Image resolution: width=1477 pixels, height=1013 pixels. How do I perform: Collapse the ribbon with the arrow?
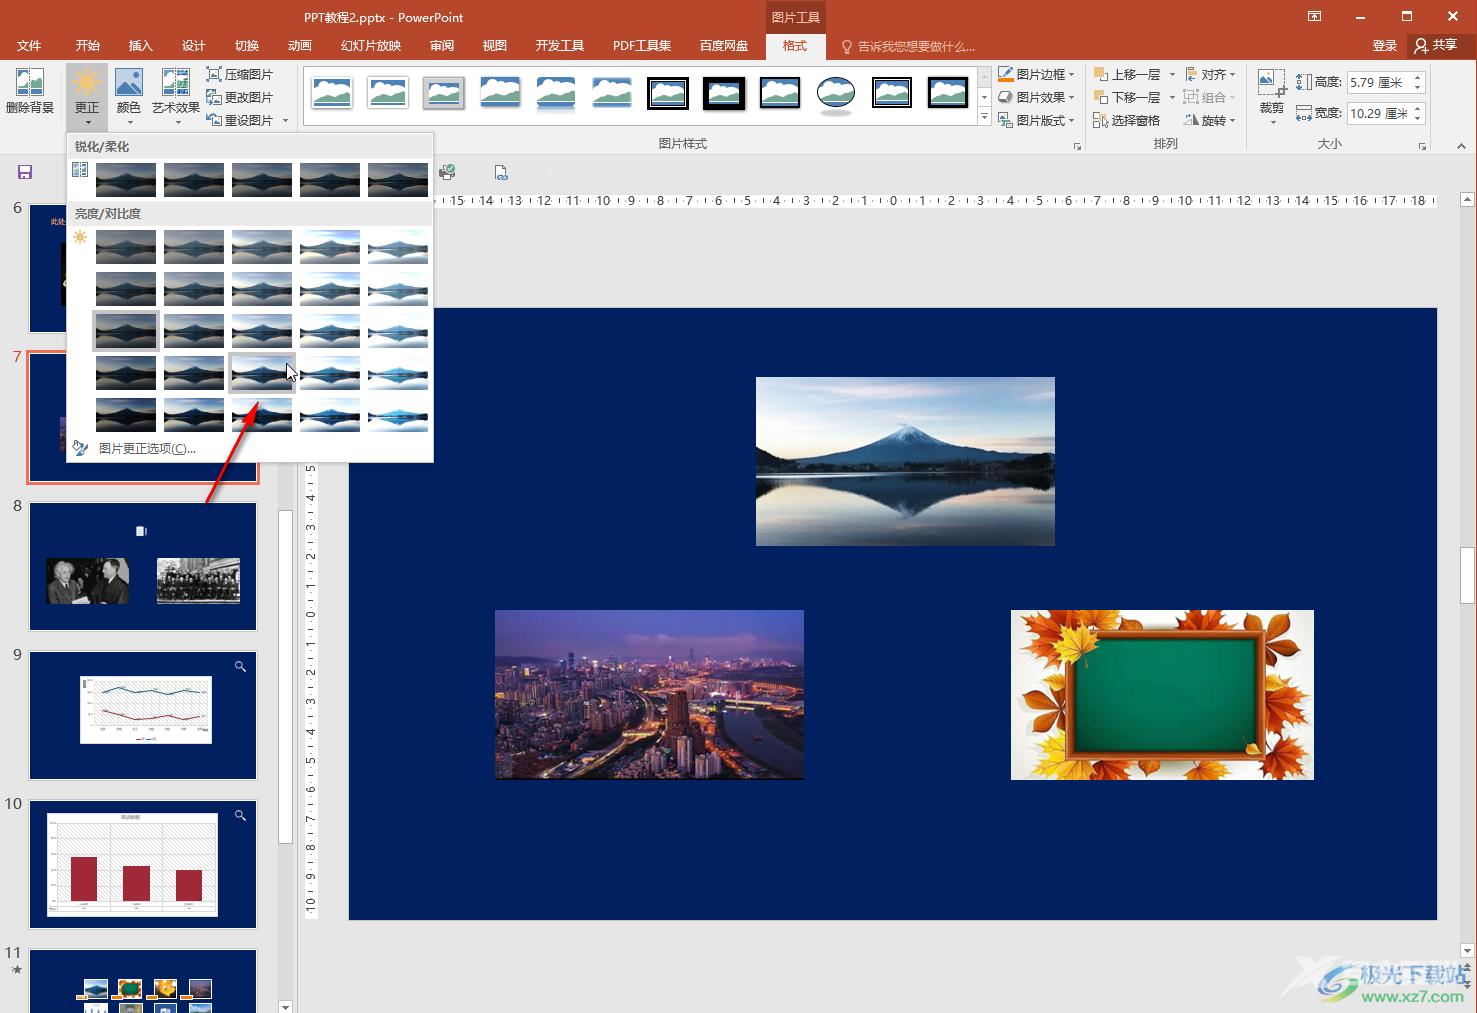tap(1461, 145)
